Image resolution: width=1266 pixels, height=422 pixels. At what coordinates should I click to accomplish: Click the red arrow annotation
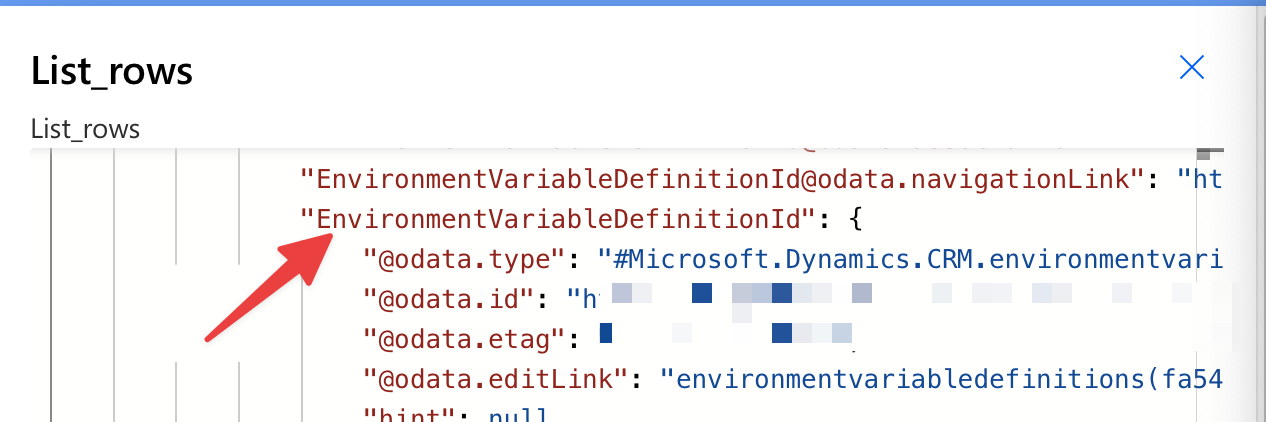[268, 286]
